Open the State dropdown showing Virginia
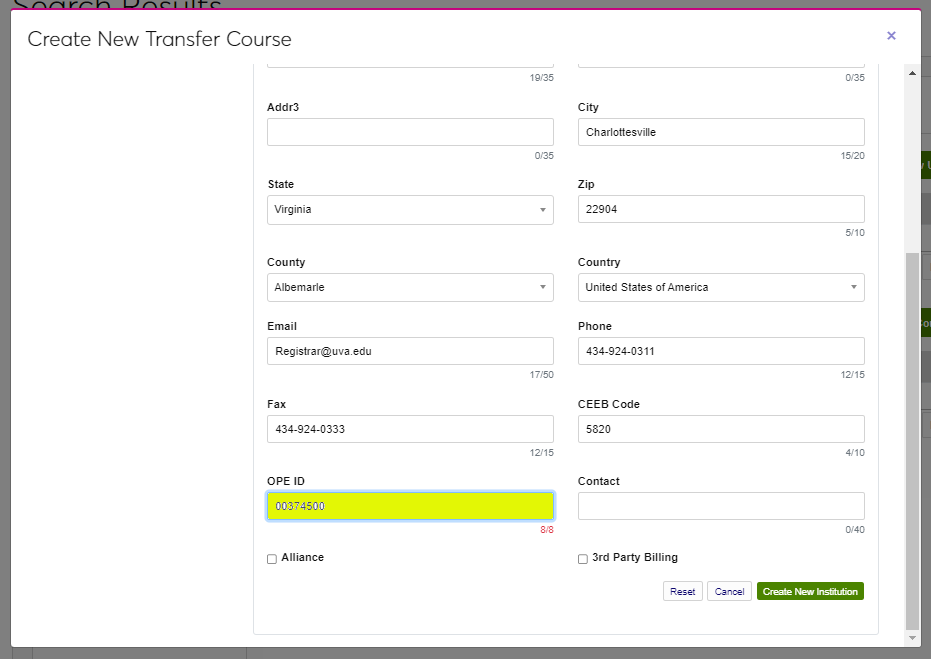The width and height of the screenshot is (931, 659). tap(410, 210)
